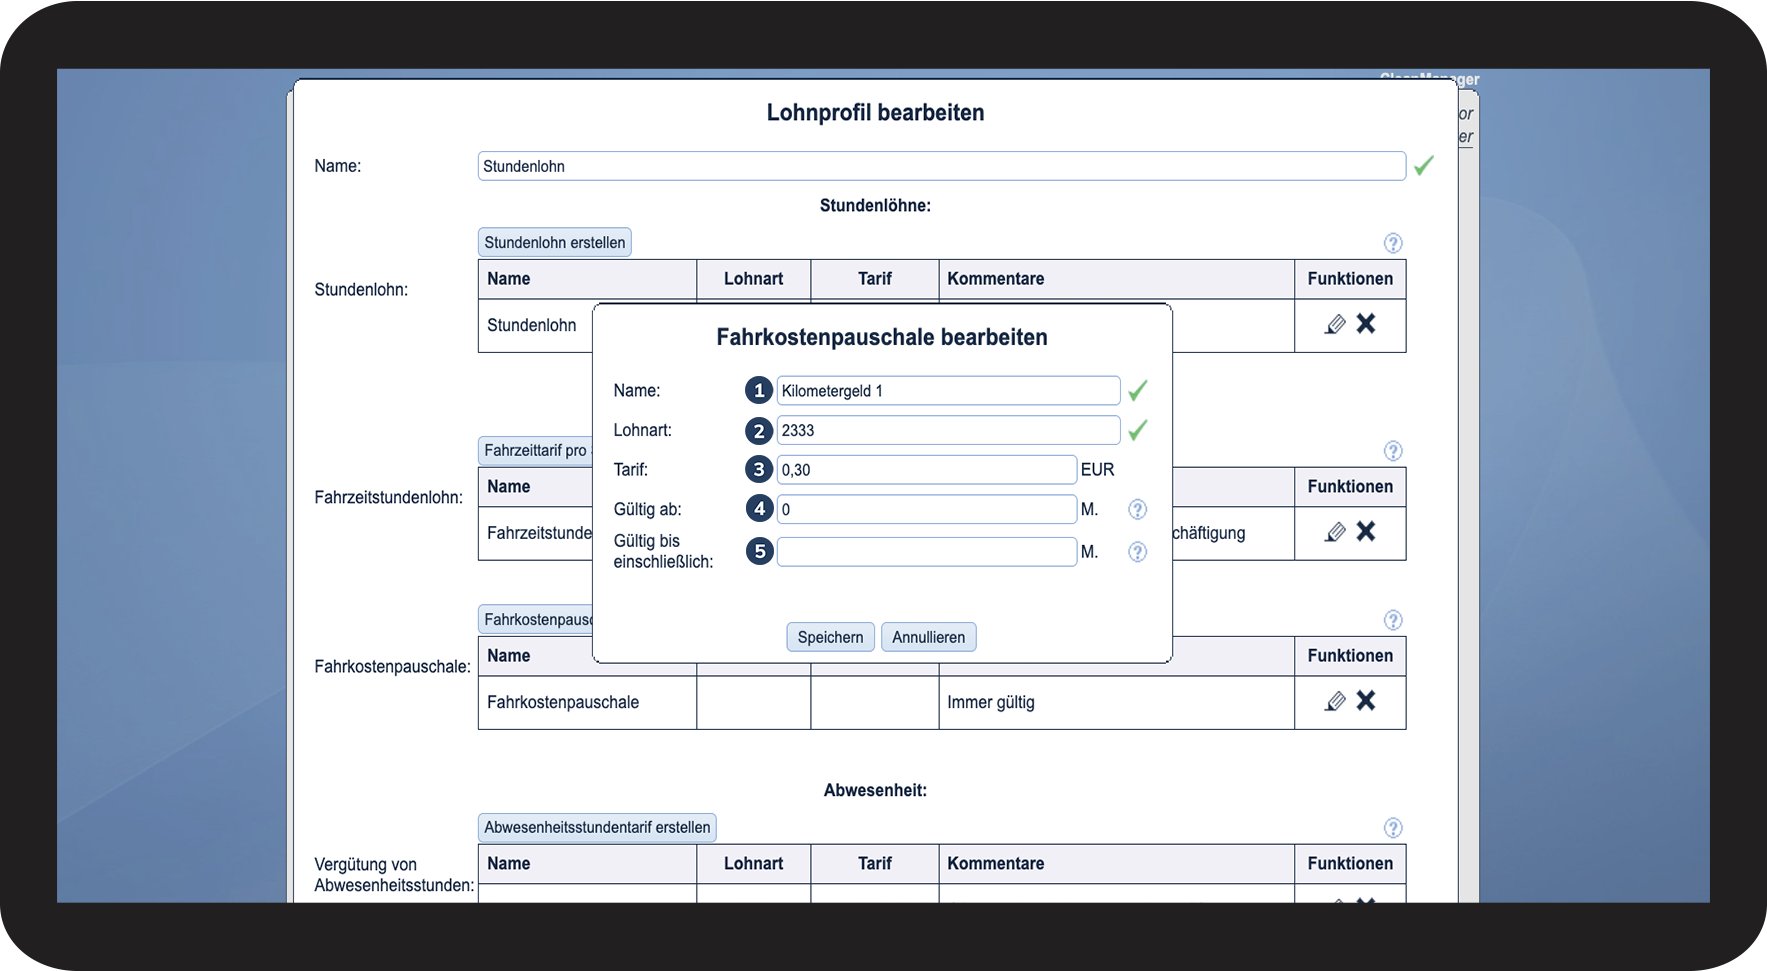Cancel dialog with Annullieren button
This screenshot has width=1767, height=971.
click(x=928, y=637)
